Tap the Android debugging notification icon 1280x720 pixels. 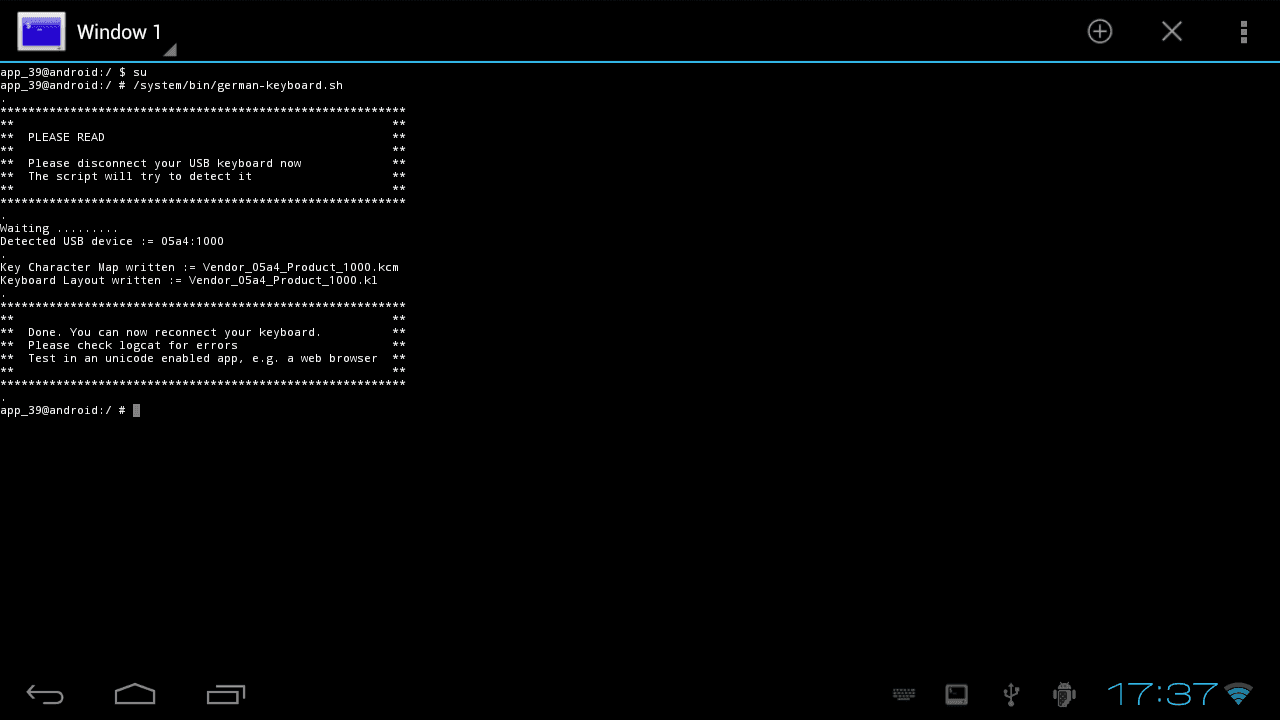[x=1064, y=694]
